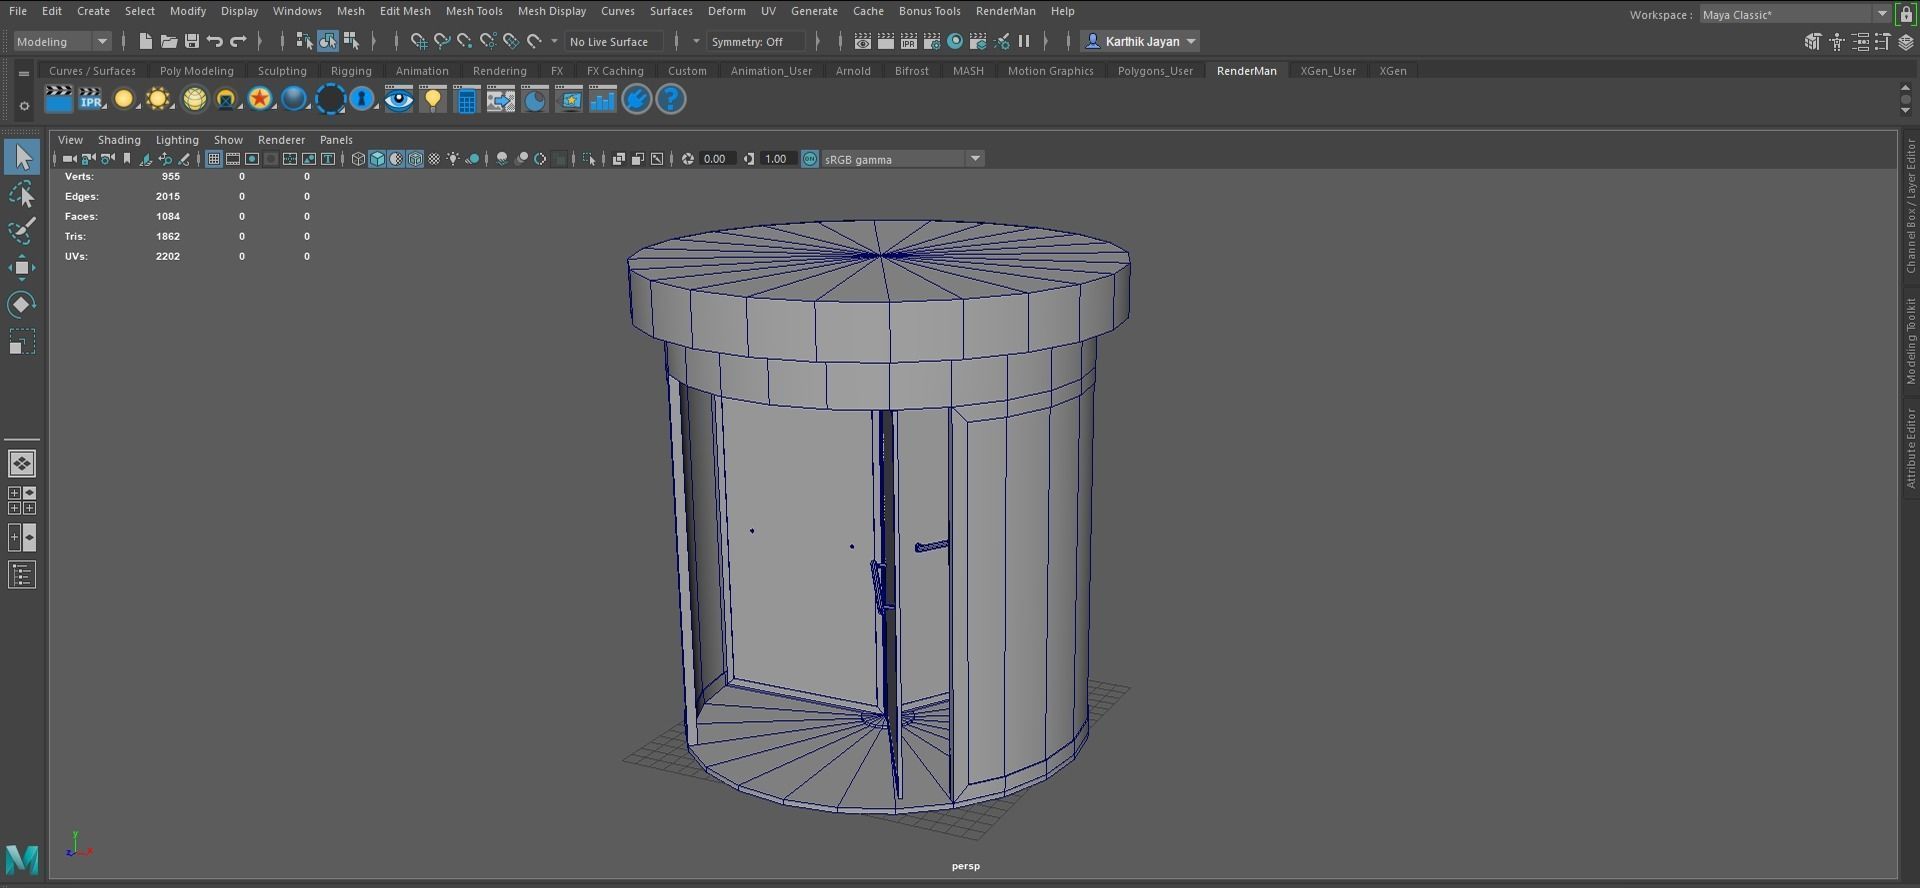Open a scene with folder icon
1920x888 pixels.
168,41
